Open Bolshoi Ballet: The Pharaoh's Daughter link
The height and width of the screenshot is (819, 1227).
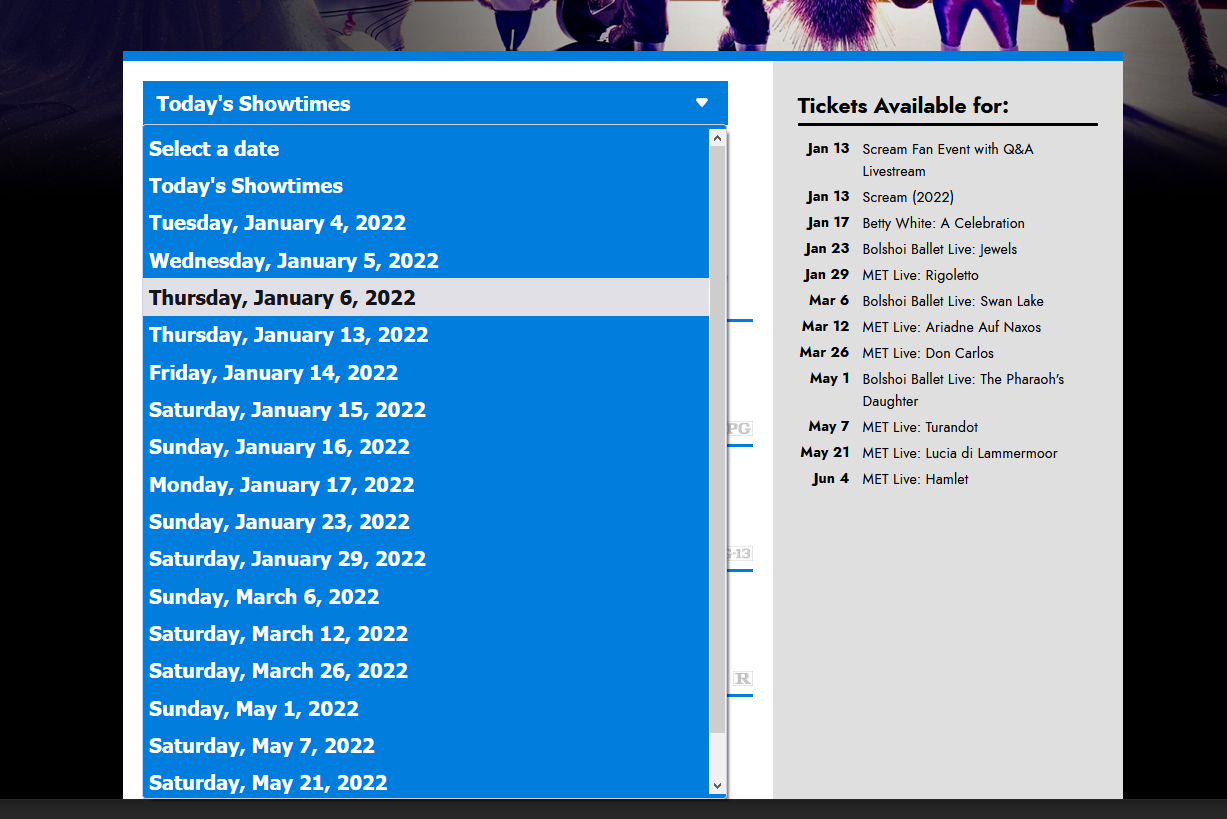point(963,390)
